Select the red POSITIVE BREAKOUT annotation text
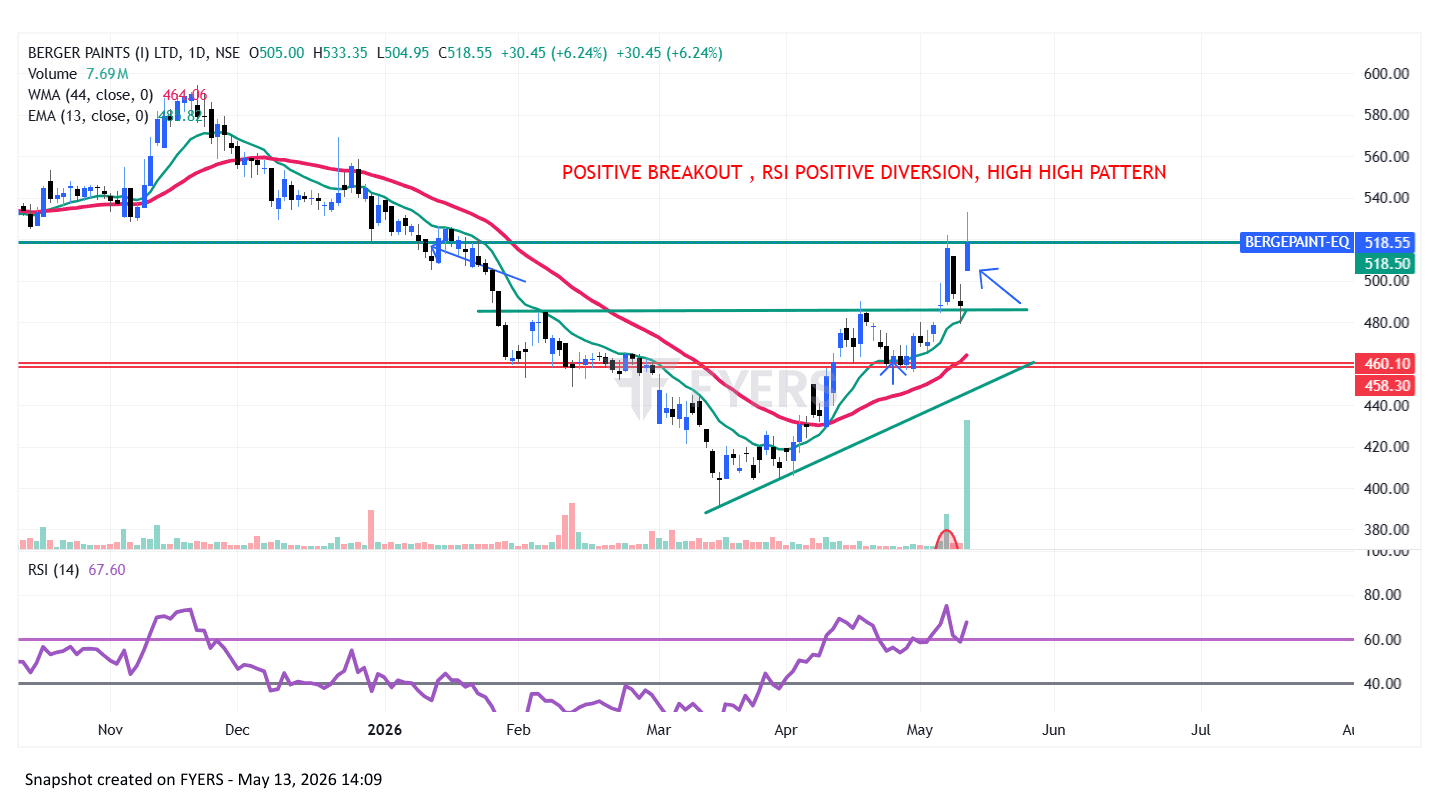This screenshot has height=800, width=1439. 864,172
